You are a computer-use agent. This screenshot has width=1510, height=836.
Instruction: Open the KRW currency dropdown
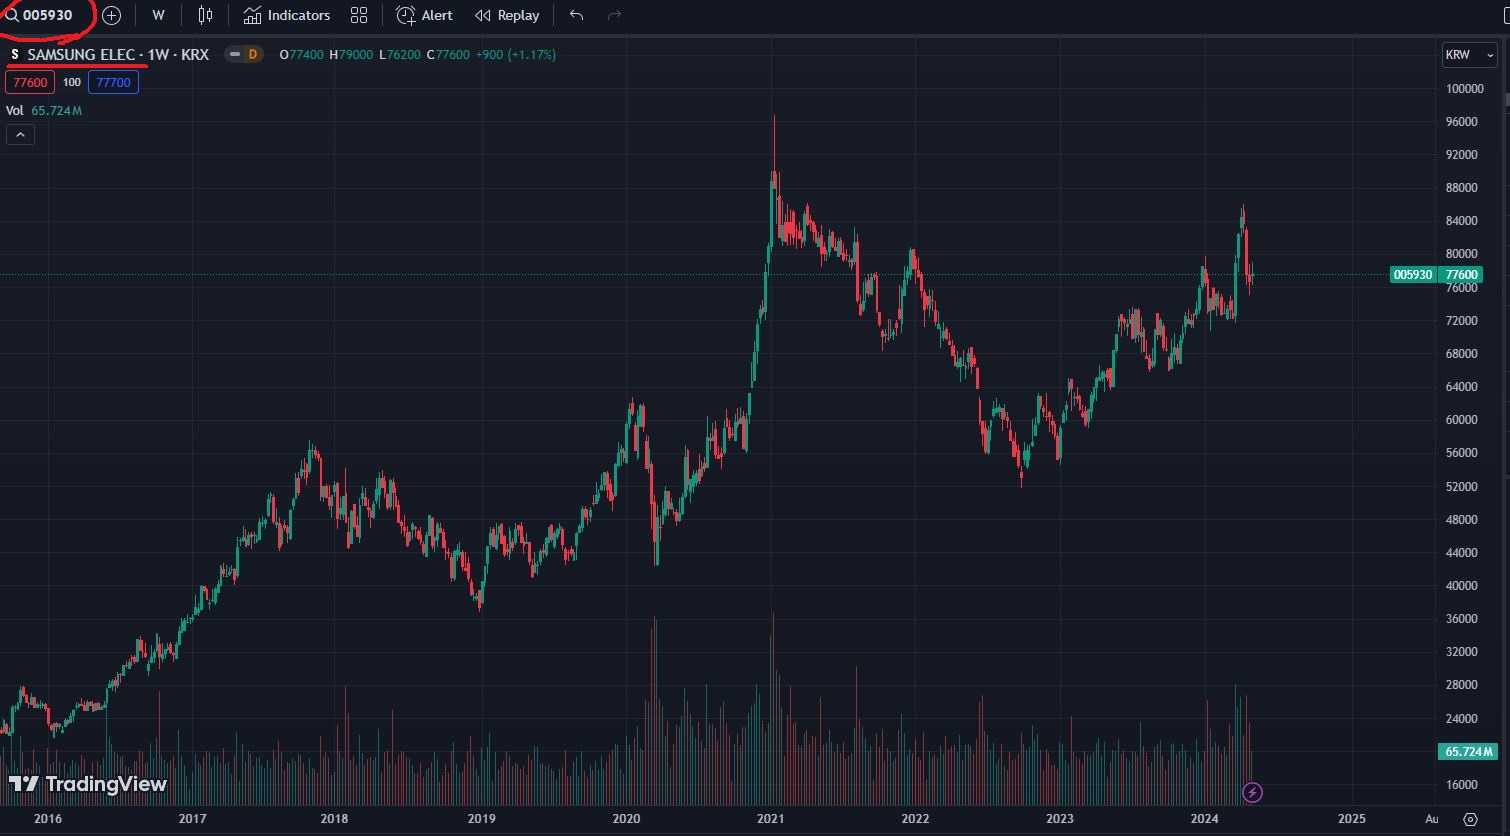click(1469, 55)
